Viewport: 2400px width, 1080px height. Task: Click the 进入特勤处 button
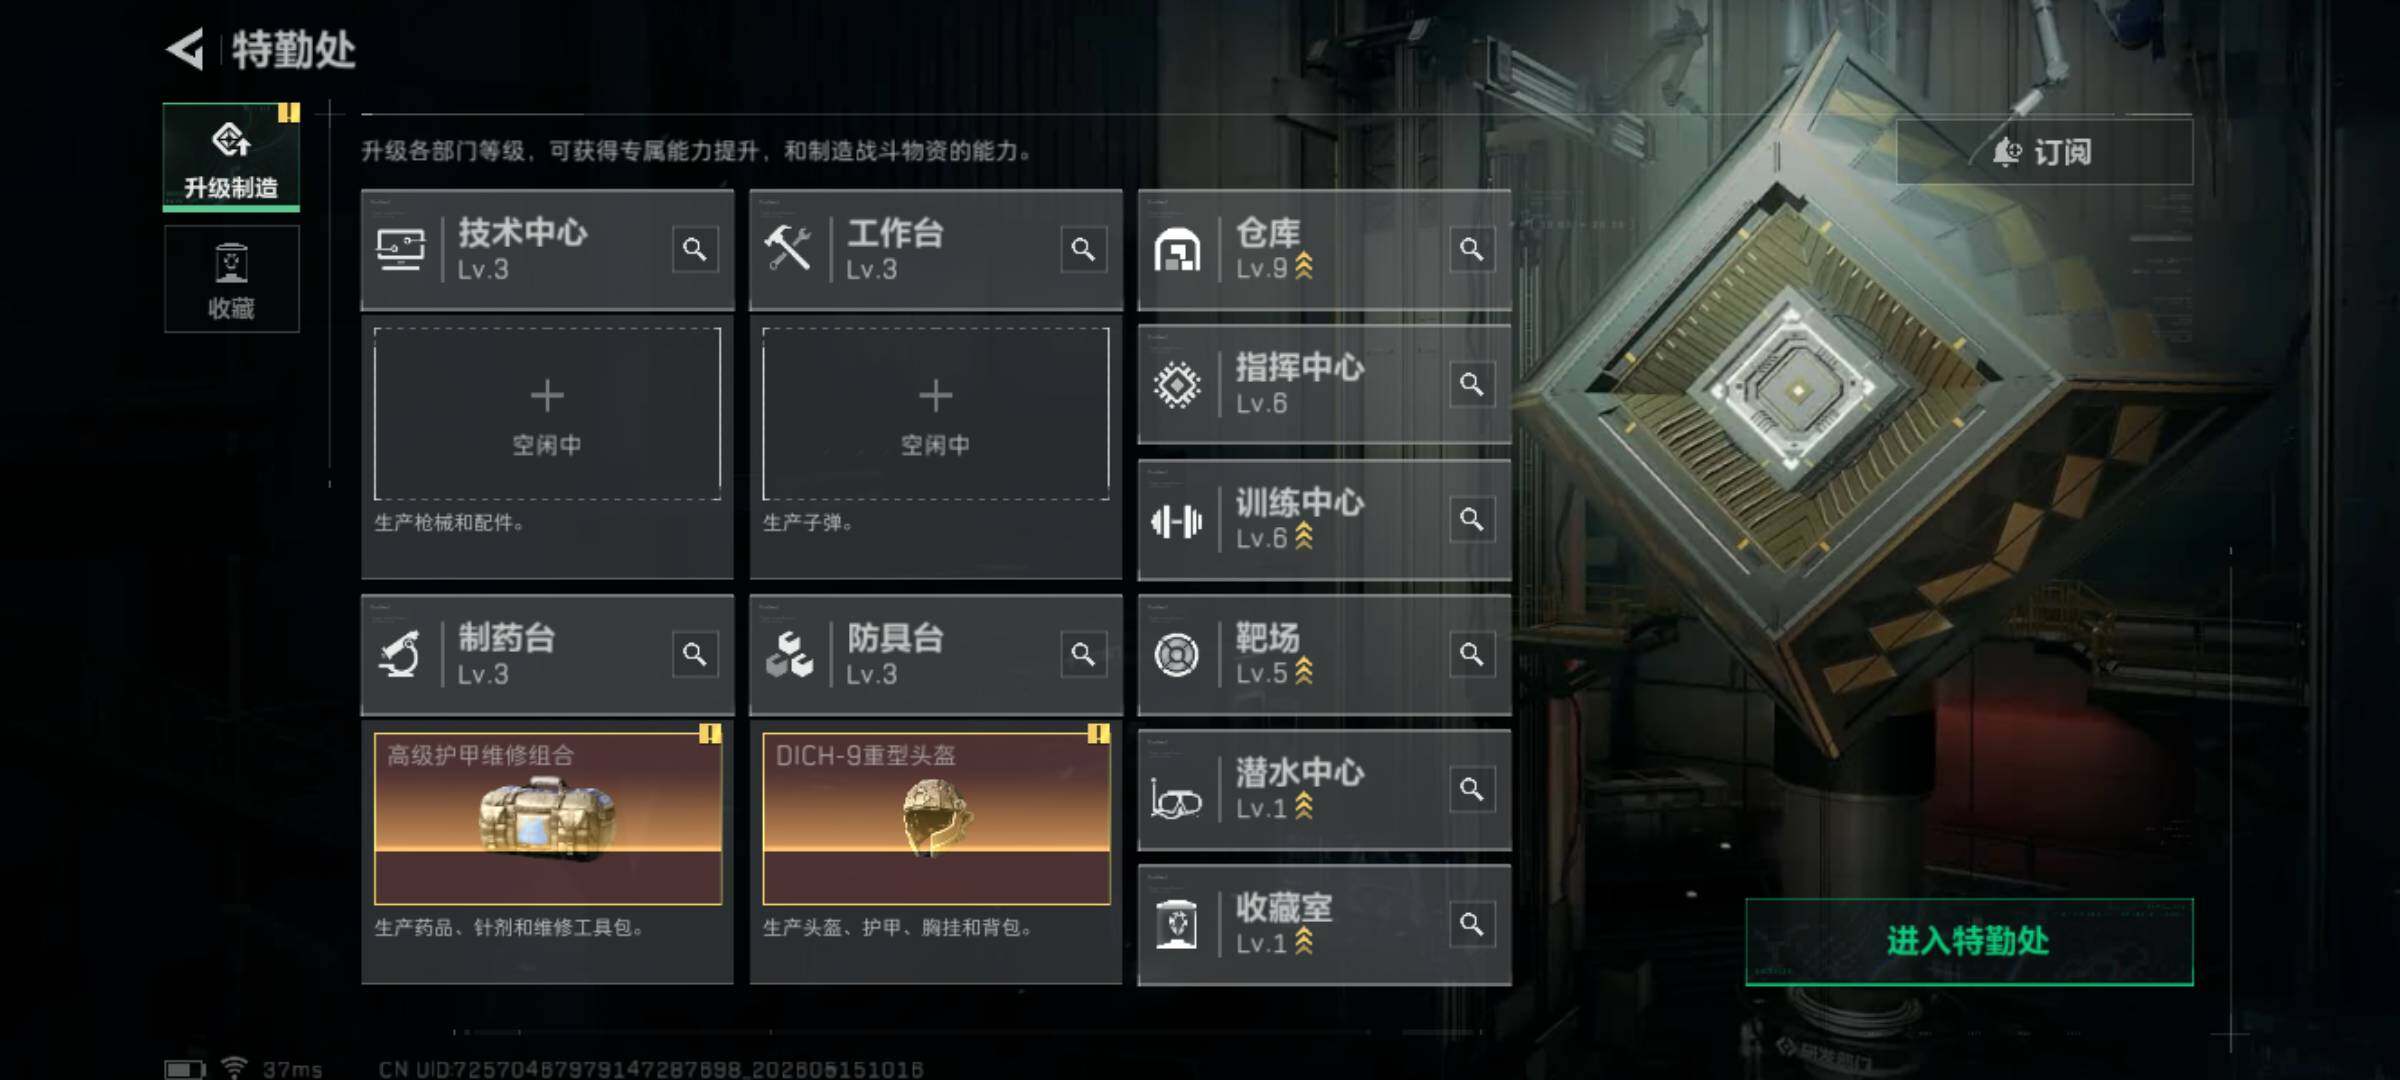tap(1969, 941)
